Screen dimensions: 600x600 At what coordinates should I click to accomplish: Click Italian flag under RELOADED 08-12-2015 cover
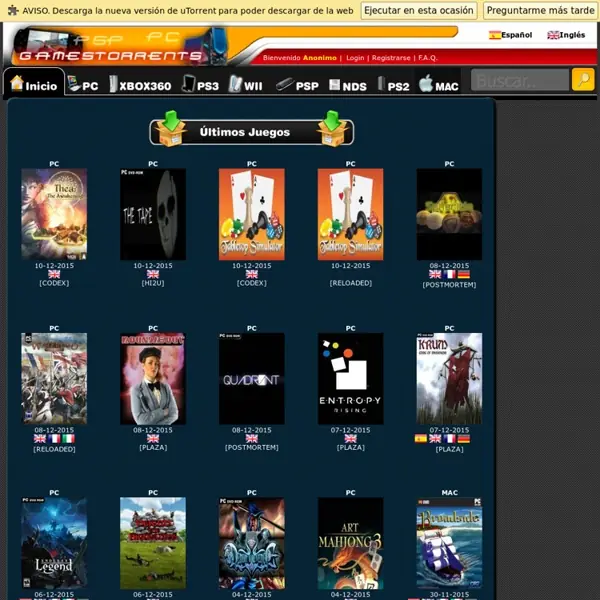pos(68,439)
